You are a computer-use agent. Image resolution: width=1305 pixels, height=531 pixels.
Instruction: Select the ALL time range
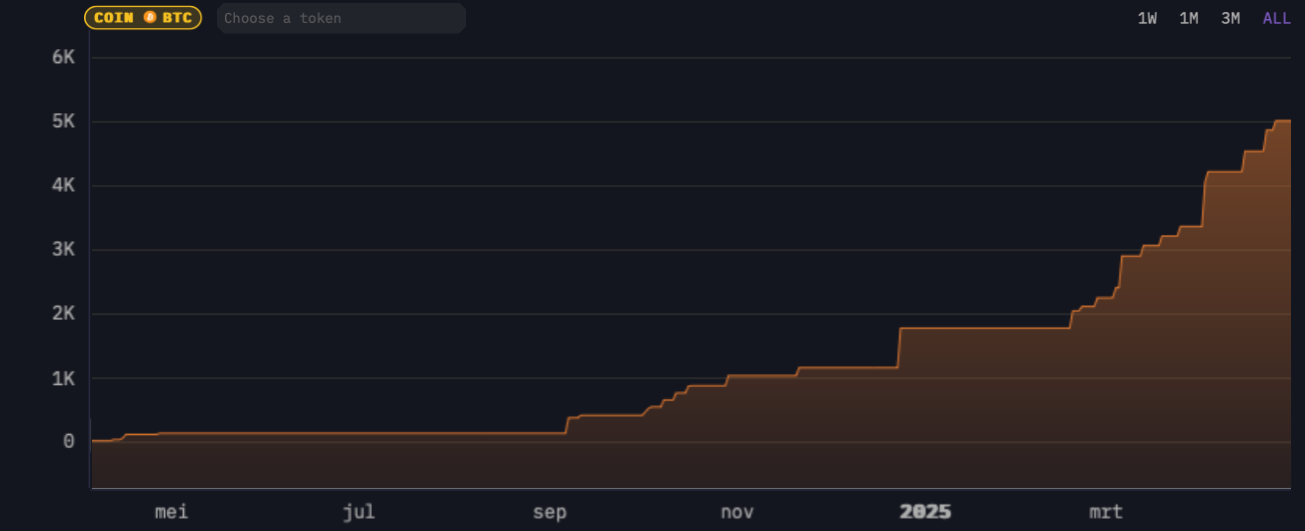coord(1276,18)
